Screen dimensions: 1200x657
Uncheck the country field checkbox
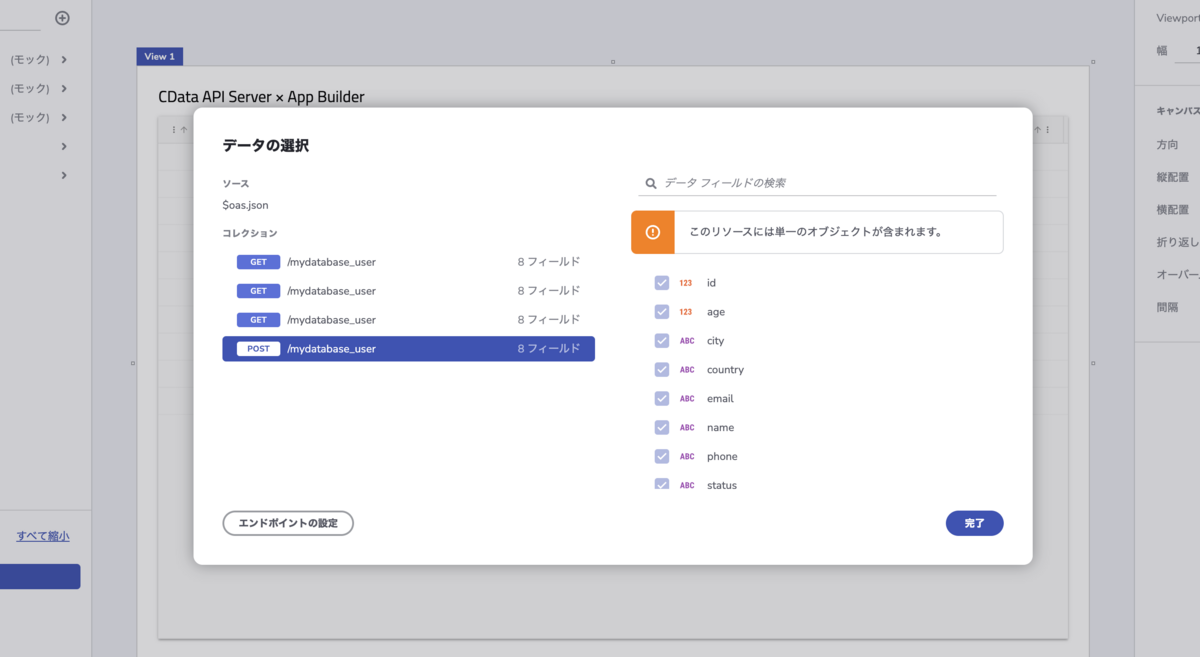coord(662,370)
